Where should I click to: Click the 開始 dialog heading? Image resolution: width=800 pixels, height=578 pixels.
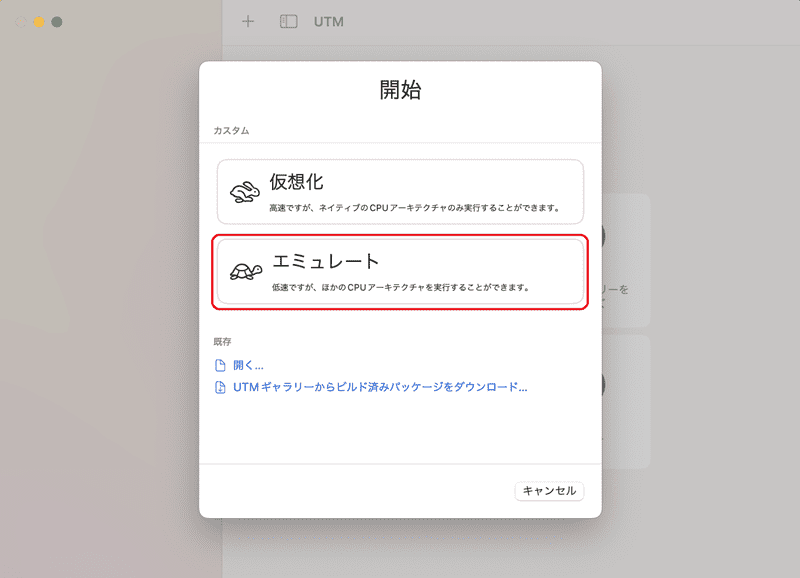[x=401, y=90]
